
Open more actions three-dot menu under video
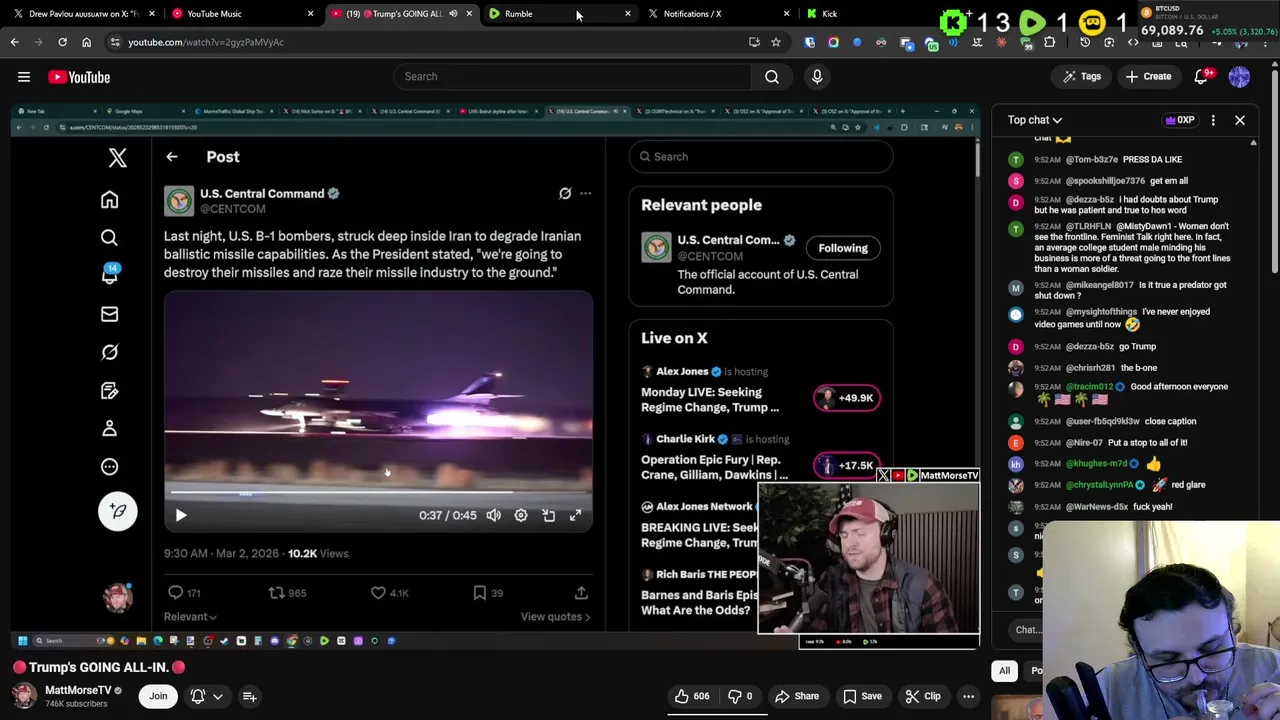[x=968, y=696]
